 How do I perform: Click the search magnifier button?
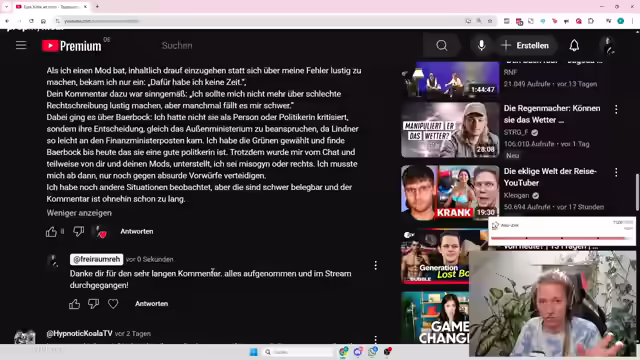441,45
